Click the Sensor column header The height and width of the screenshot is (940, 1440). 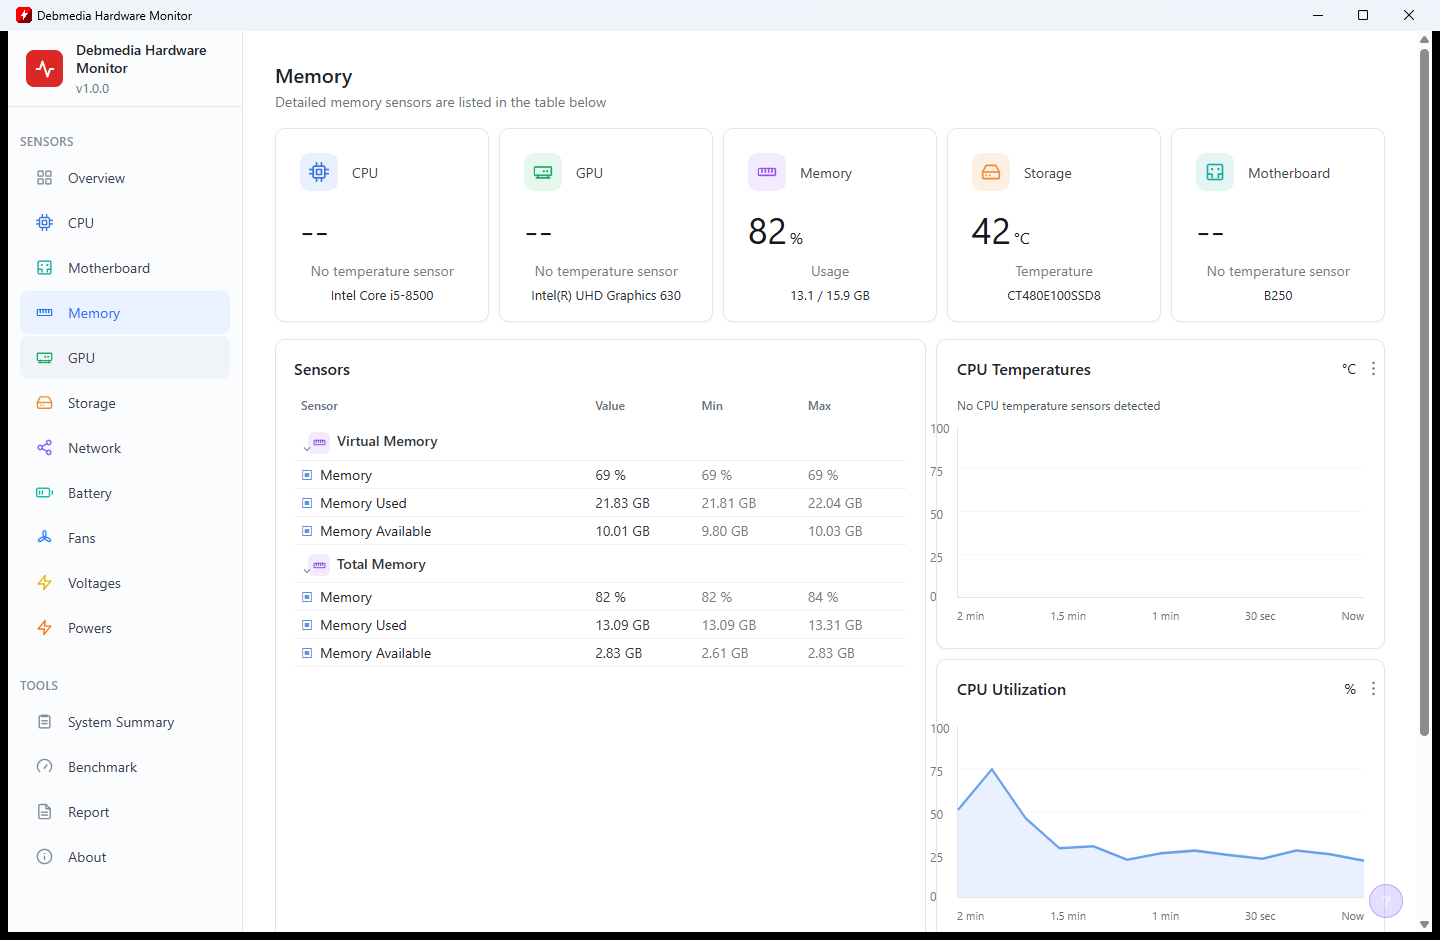point(319,406)
